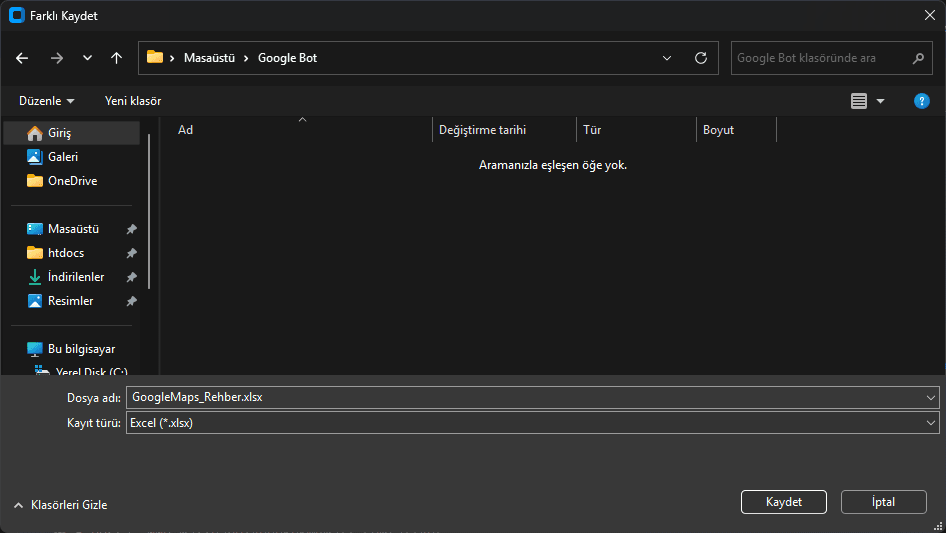Open the Kayıt türü dropdown
The image size is (946, 533).
(532, 423)
